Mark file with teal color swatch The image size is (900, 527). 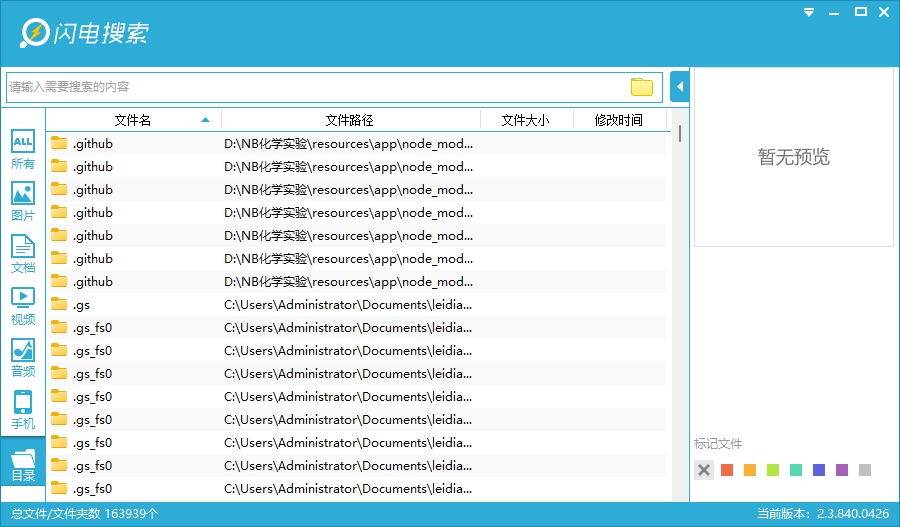[796, 470]
